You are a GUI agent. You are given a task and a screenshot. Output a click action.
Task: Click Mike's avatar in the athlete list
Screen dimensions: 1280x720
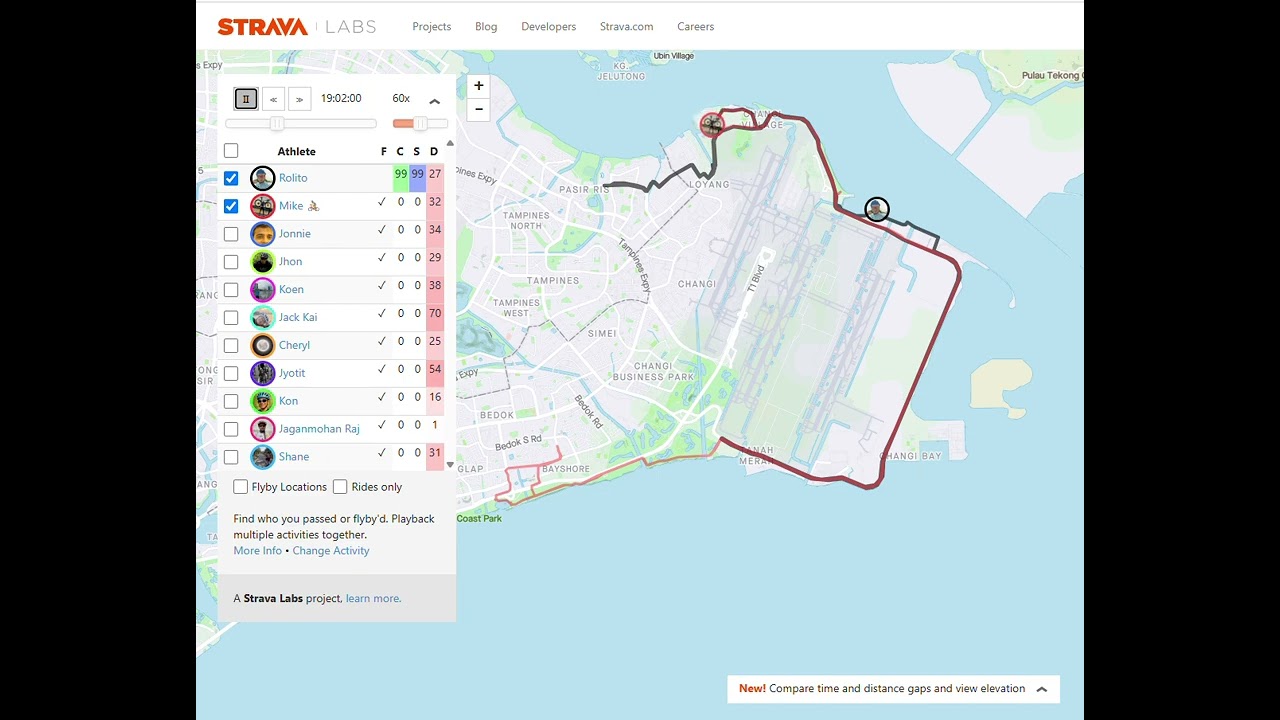[x=262, y=206]
